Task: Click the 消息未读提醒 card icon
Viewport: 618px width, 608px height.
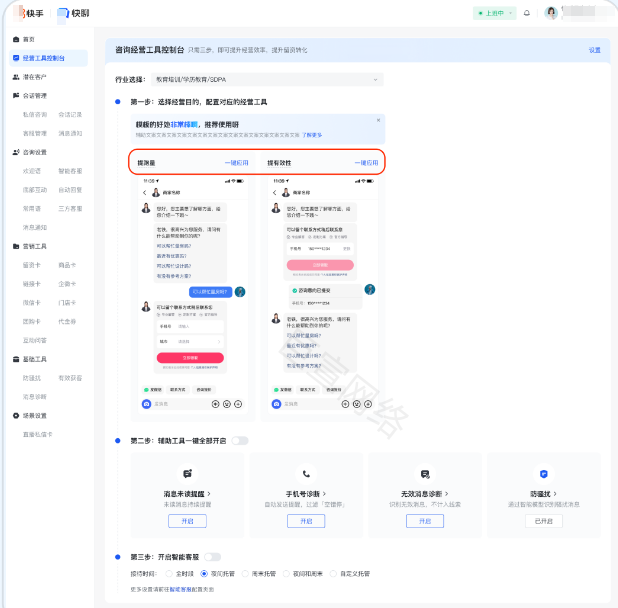Action: (187, 474)
